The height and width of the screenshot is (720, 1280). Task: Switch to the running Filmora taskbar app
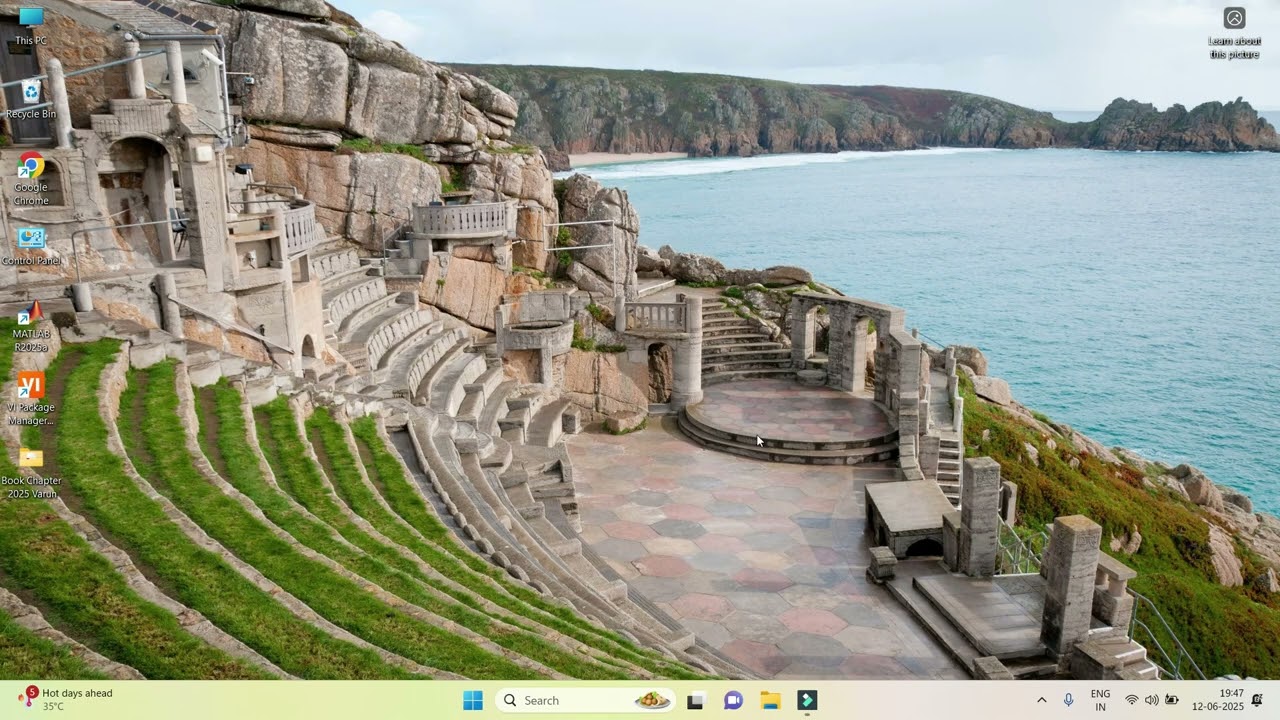click(x=807, y=700)
